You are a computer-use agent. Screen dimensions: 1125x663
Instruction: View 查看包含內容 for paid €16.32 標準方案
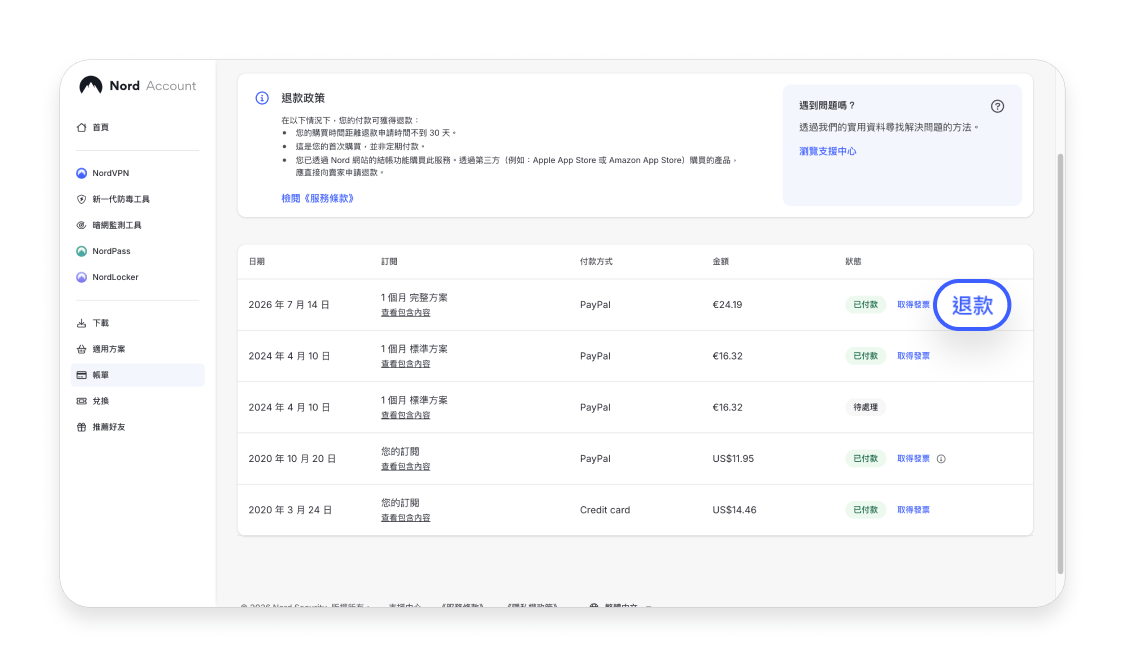point(405,364)
